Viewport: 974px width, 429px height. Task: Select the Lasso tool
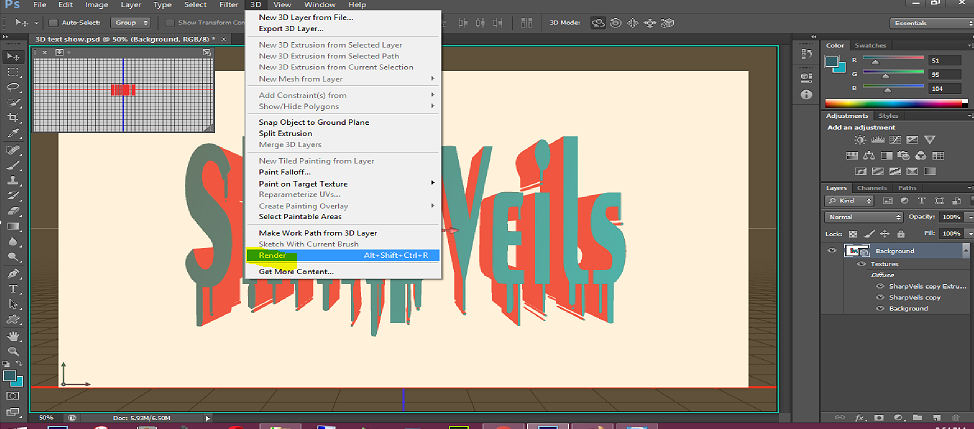click(x=12, y=87)
